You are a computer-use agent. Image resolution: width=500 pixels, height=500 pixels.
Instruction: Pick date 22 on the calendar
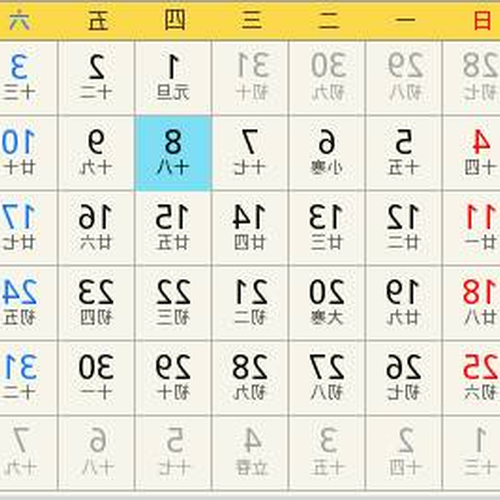[173, 303]
